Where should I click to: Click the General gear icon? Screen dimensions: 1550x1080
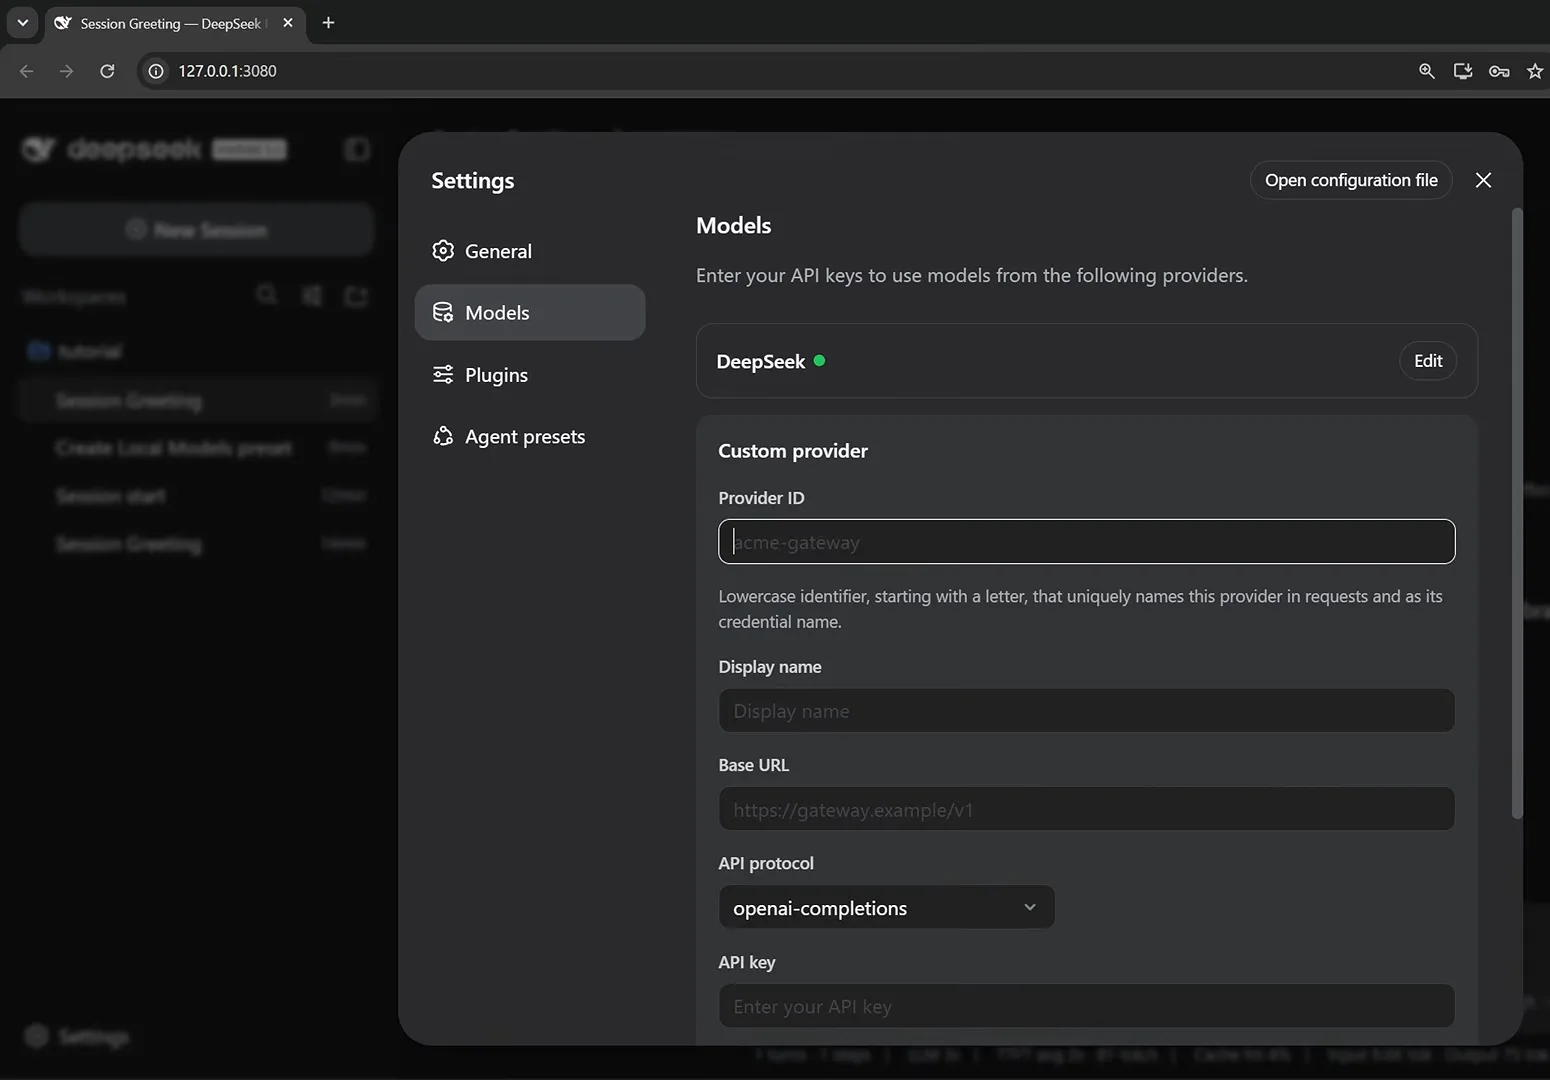(443, 251)
